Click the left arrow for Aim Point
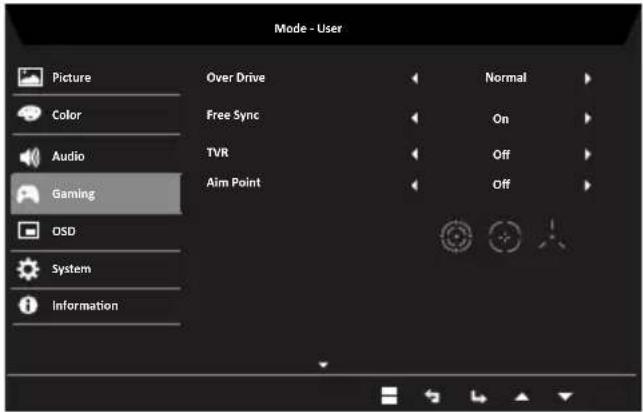Screen dimensions: 643x412 (414, 185)
